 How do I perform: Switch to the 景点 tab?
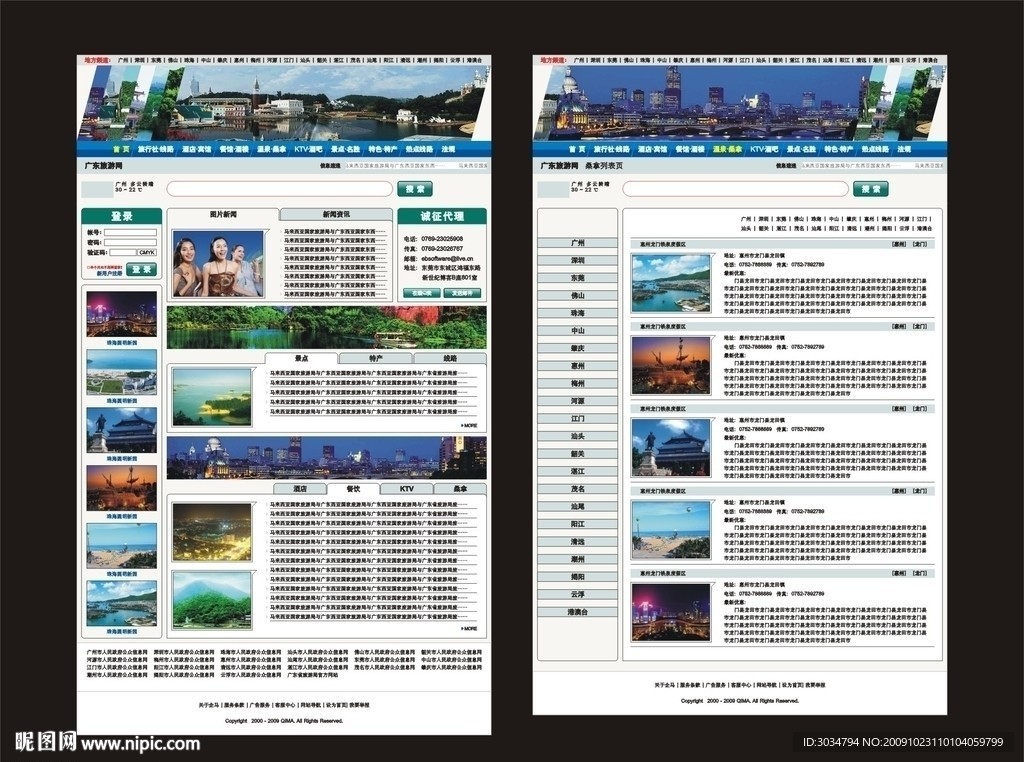302,358
